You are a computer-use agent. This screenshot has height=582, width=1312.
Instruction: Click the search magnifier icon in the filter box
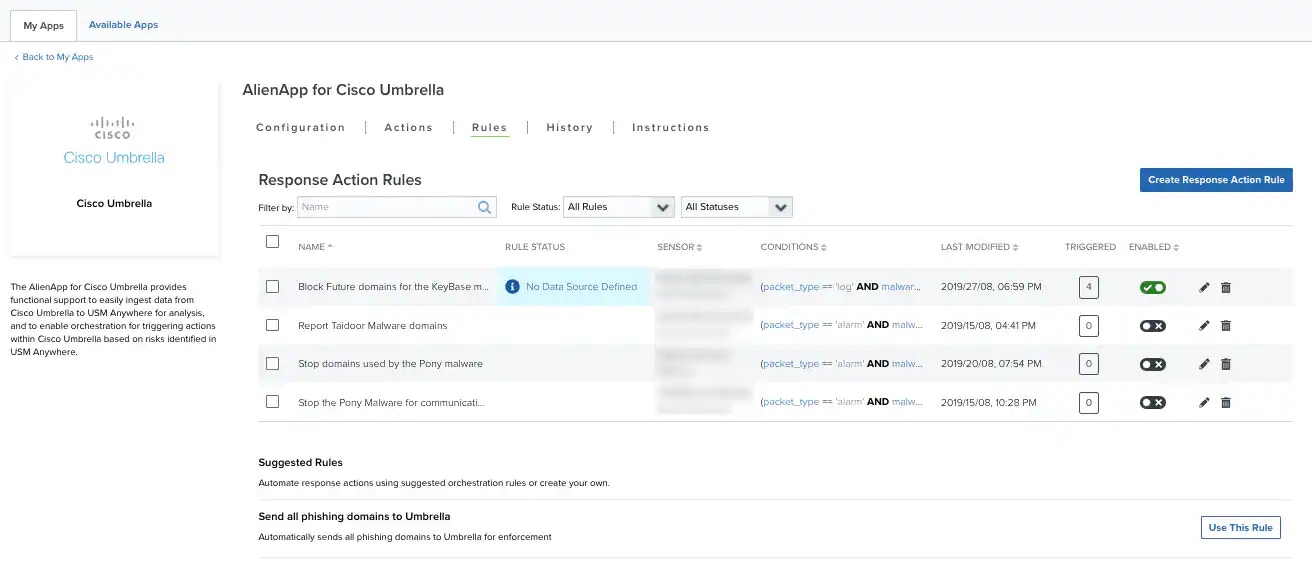point(485,207)
